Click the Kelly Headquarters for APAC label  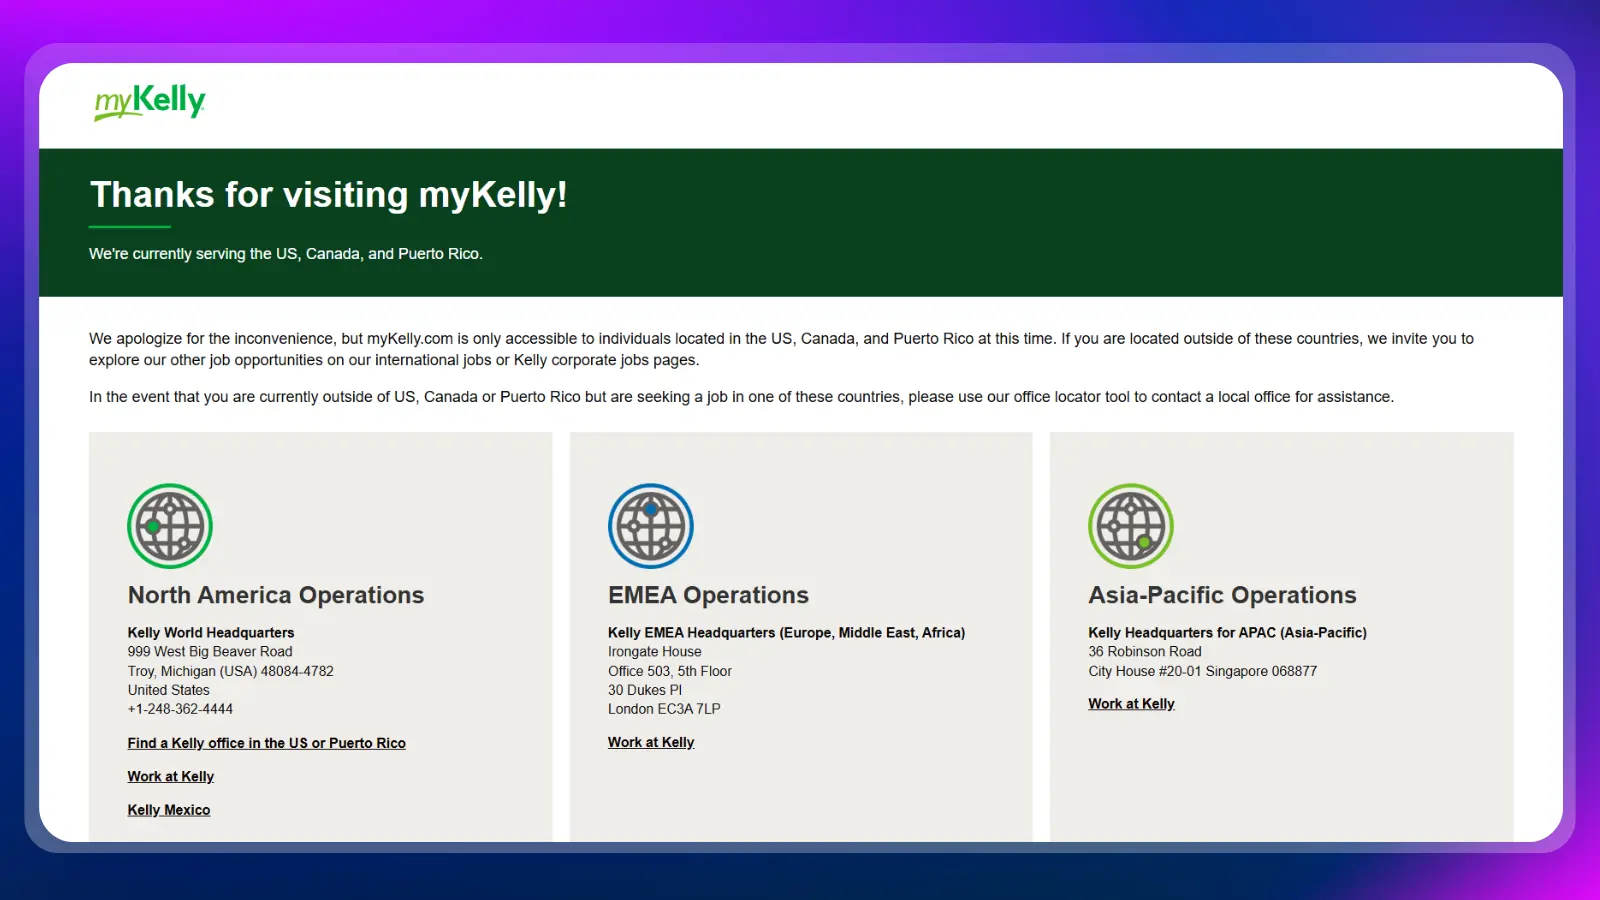tap(1227, 633)
